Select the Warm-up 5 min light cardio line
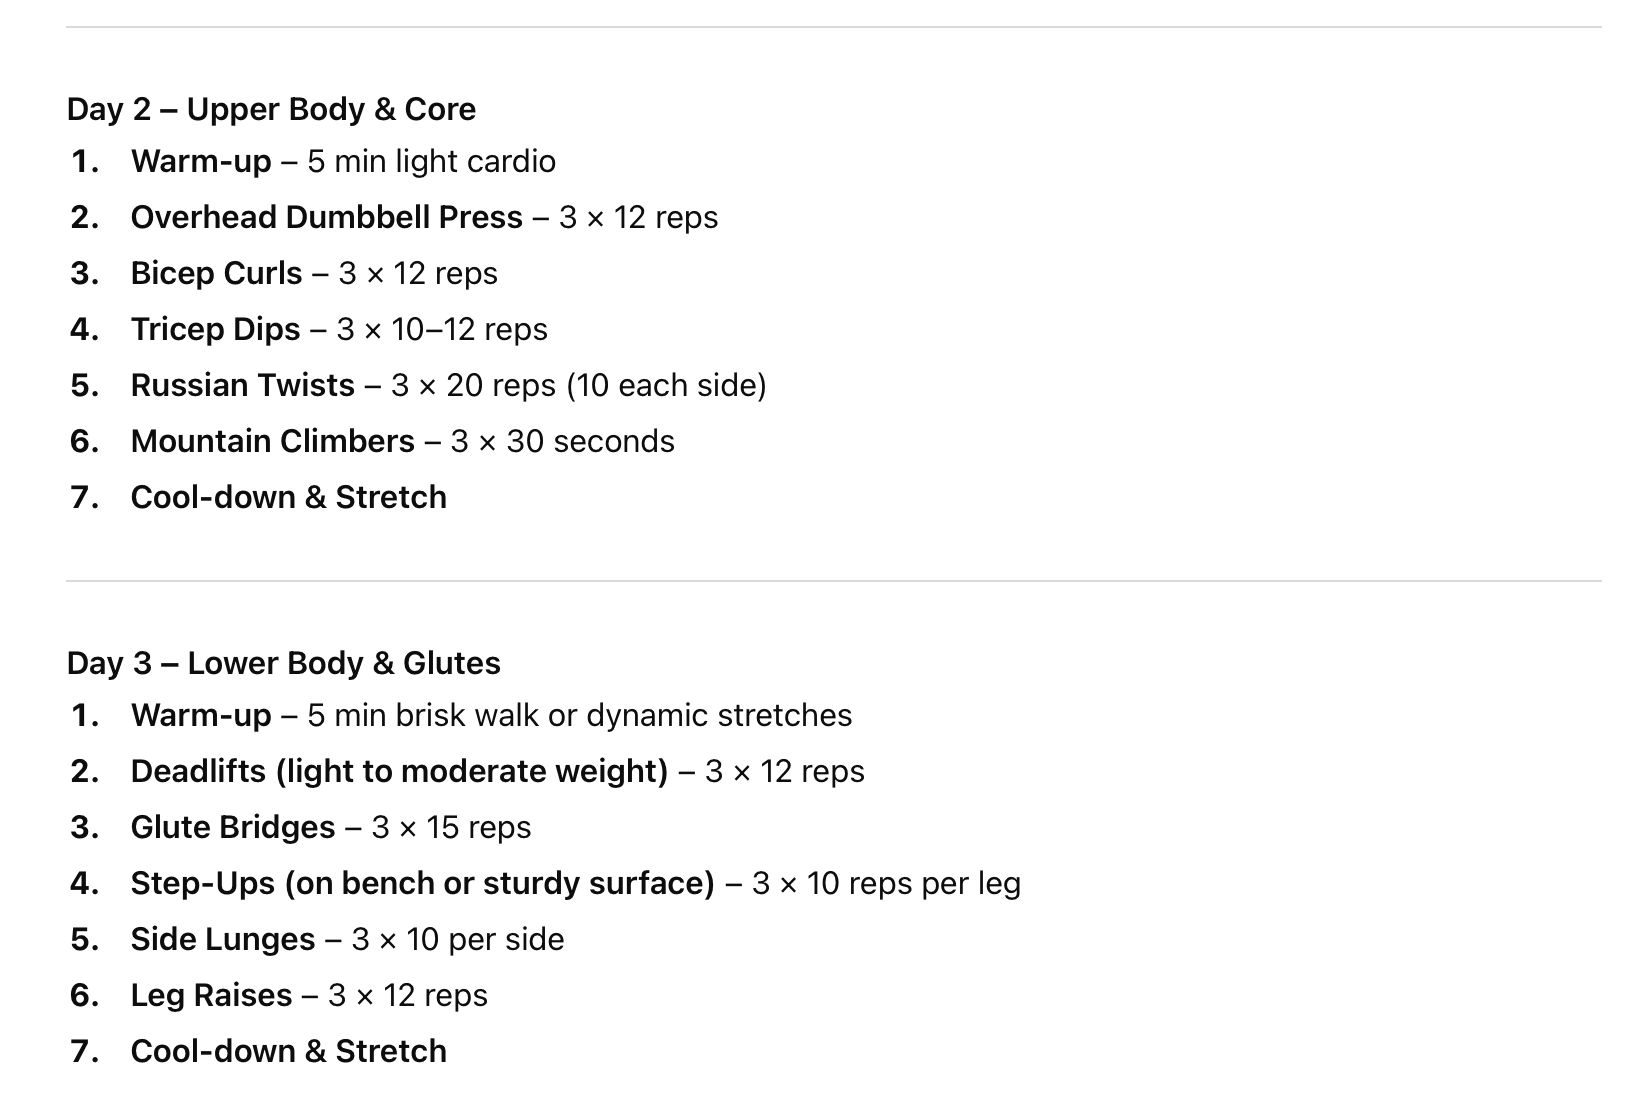The height and width of the screenshot is (1112, 1648). 343,161
